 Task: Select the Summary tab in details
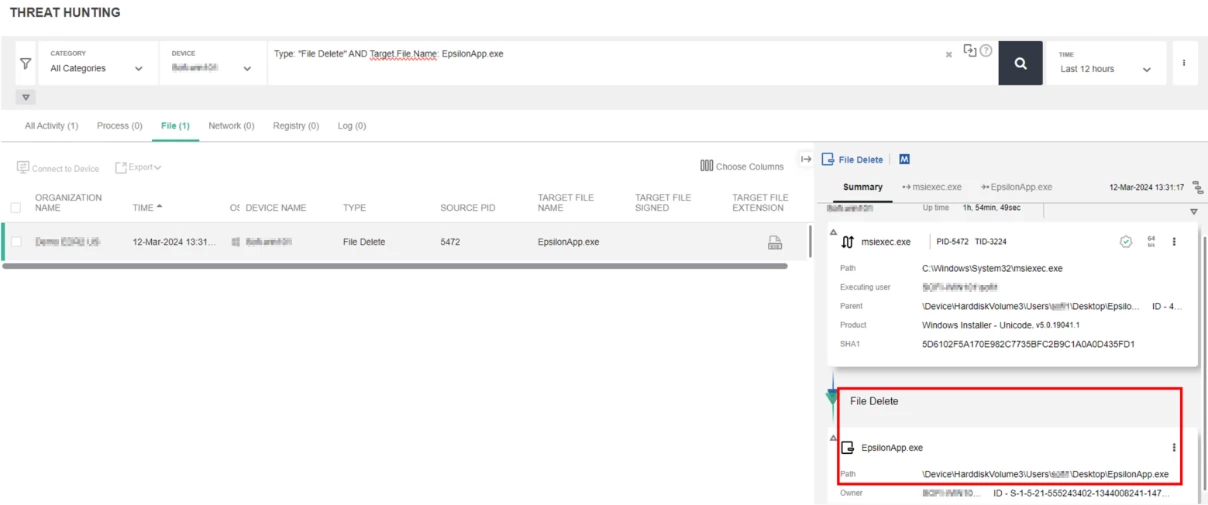[x=862, y=187]
